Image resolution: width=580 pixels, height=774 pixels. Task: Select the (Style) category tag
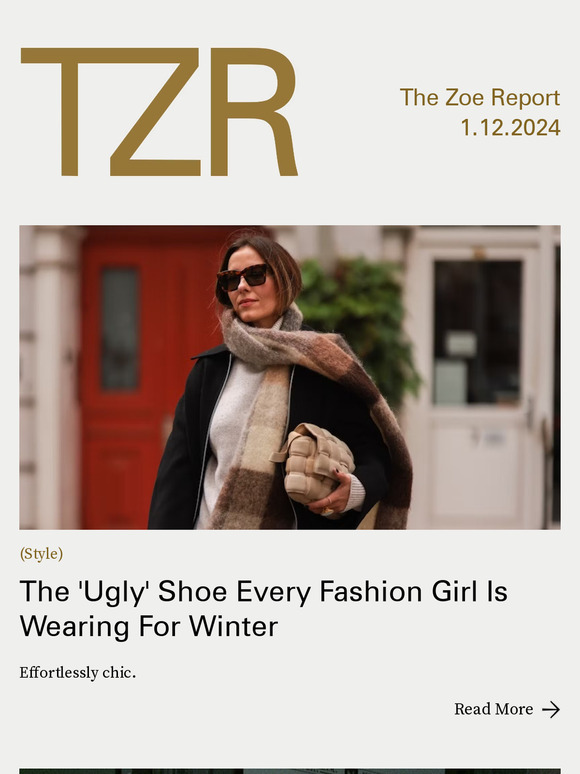point(41,554)
